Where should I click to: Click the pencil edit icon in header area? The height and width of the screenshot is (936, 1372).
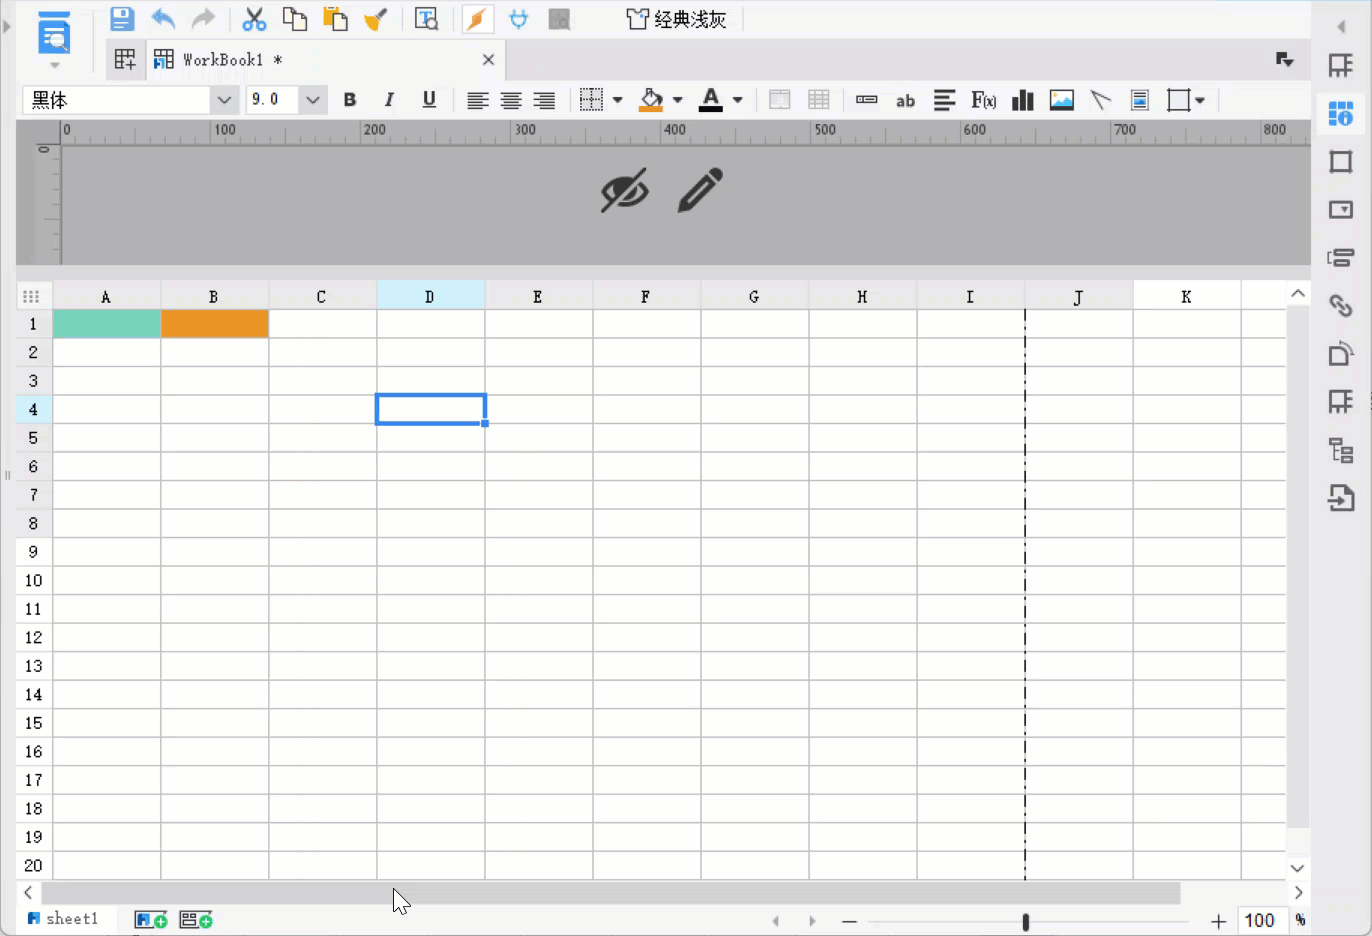700,190
